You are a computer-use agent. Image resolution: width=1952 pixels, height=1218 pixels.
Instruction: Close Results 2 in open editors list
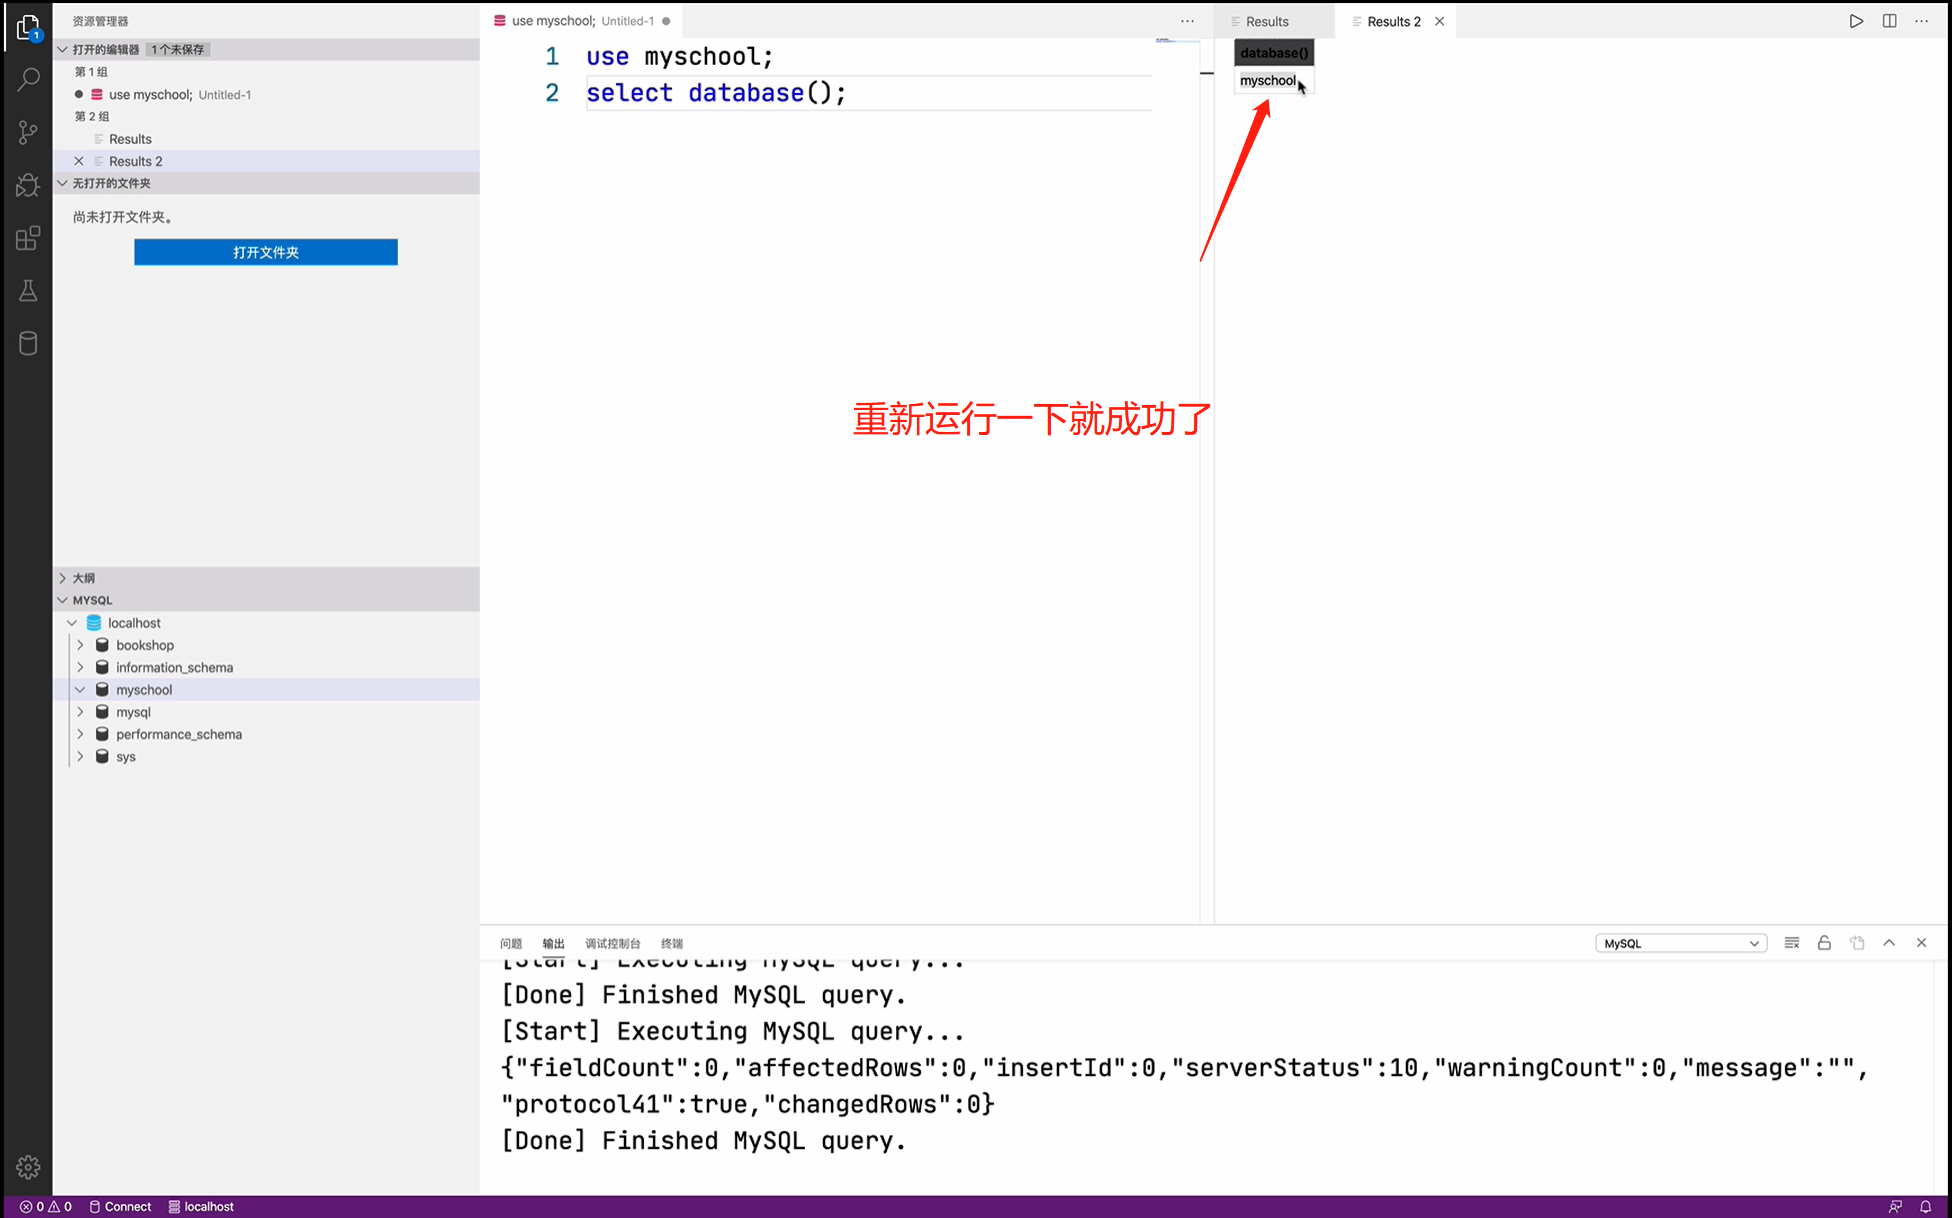tap(79, 161)
